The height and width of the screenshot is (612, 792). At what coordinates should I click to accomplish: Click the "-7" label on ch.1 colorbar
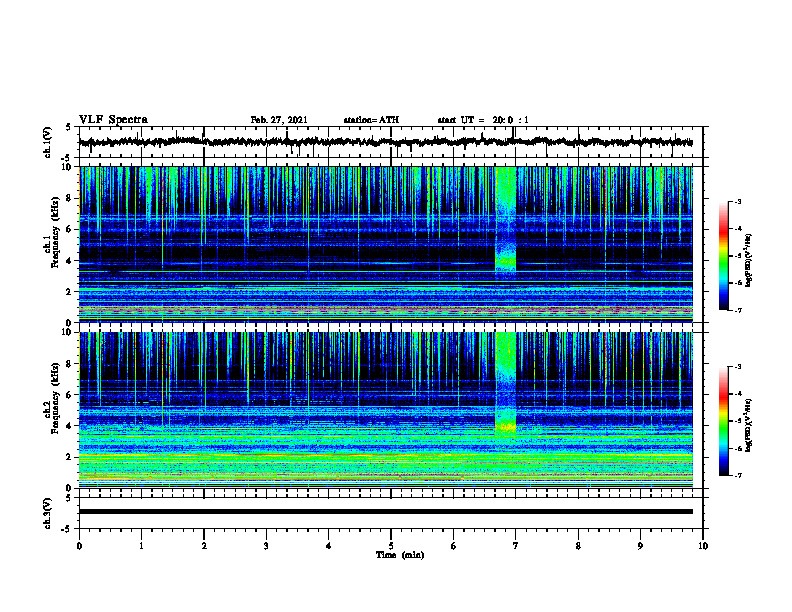[x=737, y=310]
